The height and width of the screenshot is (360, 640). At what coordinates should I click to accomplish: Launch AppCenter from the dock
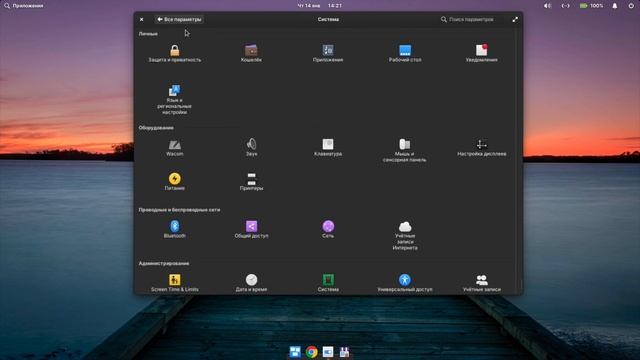pyautogui.click(x=344, y=351)
